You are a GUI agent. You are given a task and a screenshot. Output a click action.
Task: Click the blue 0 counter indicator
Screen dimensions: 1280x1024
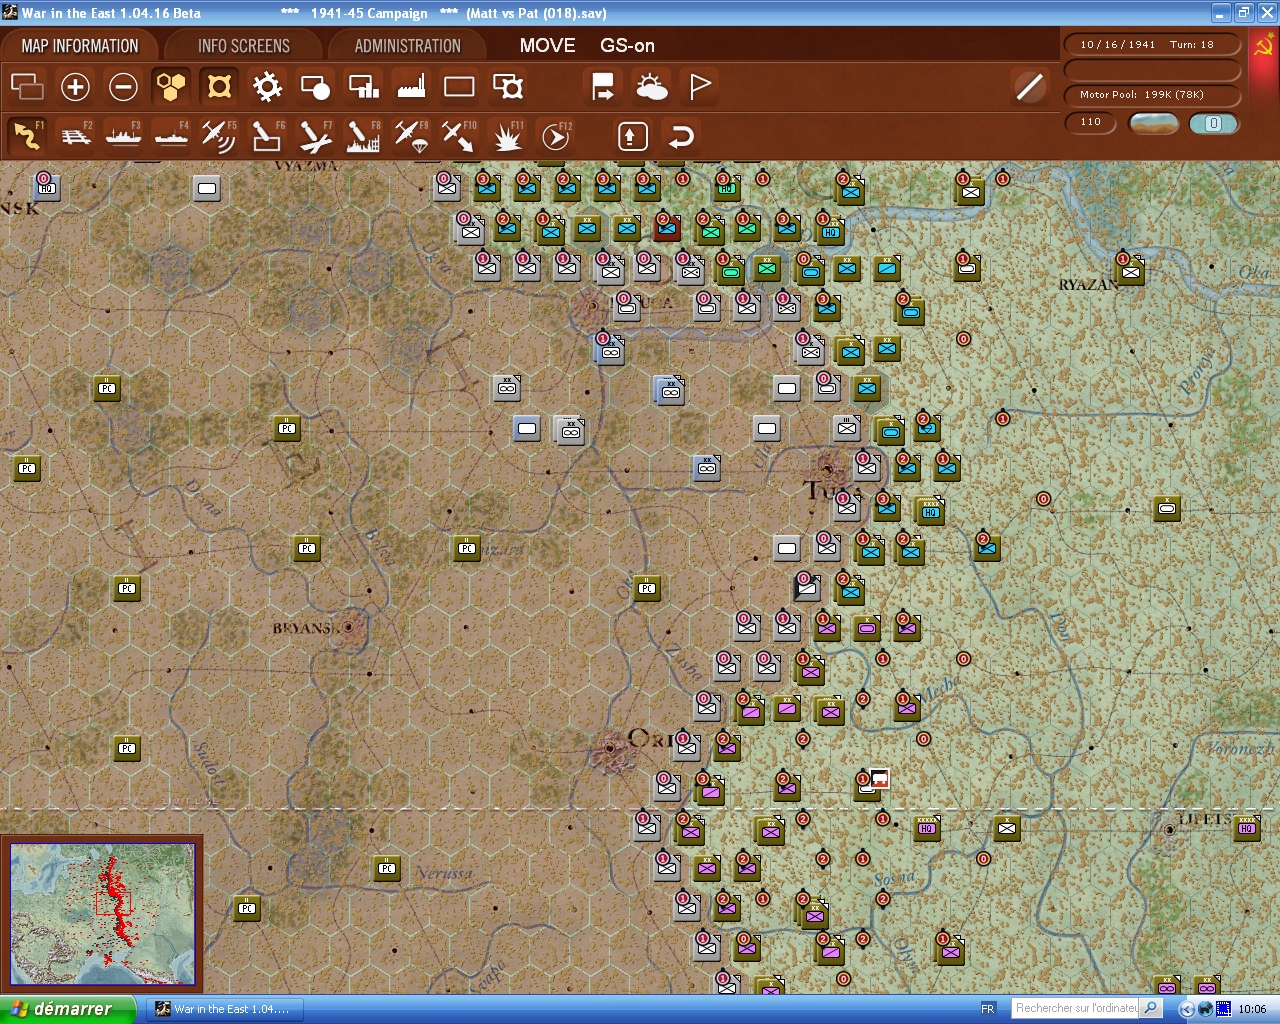click(x=1213, y=123)
